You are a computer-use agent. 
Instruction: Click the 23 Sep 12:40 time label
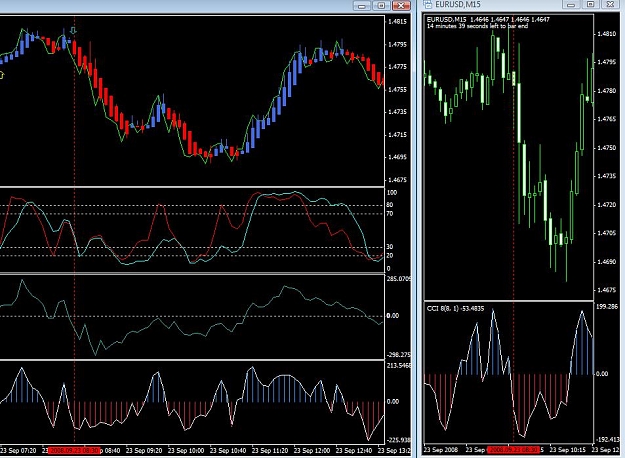[x=354, y=451]
